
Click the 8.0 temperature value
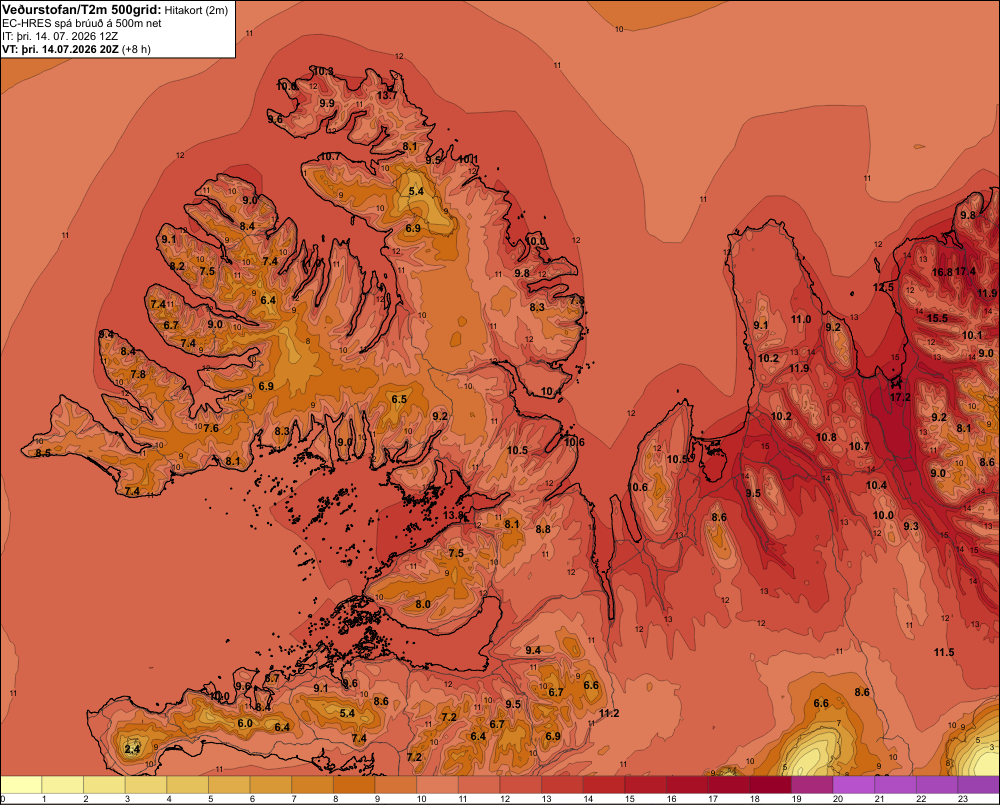(423, 604)
